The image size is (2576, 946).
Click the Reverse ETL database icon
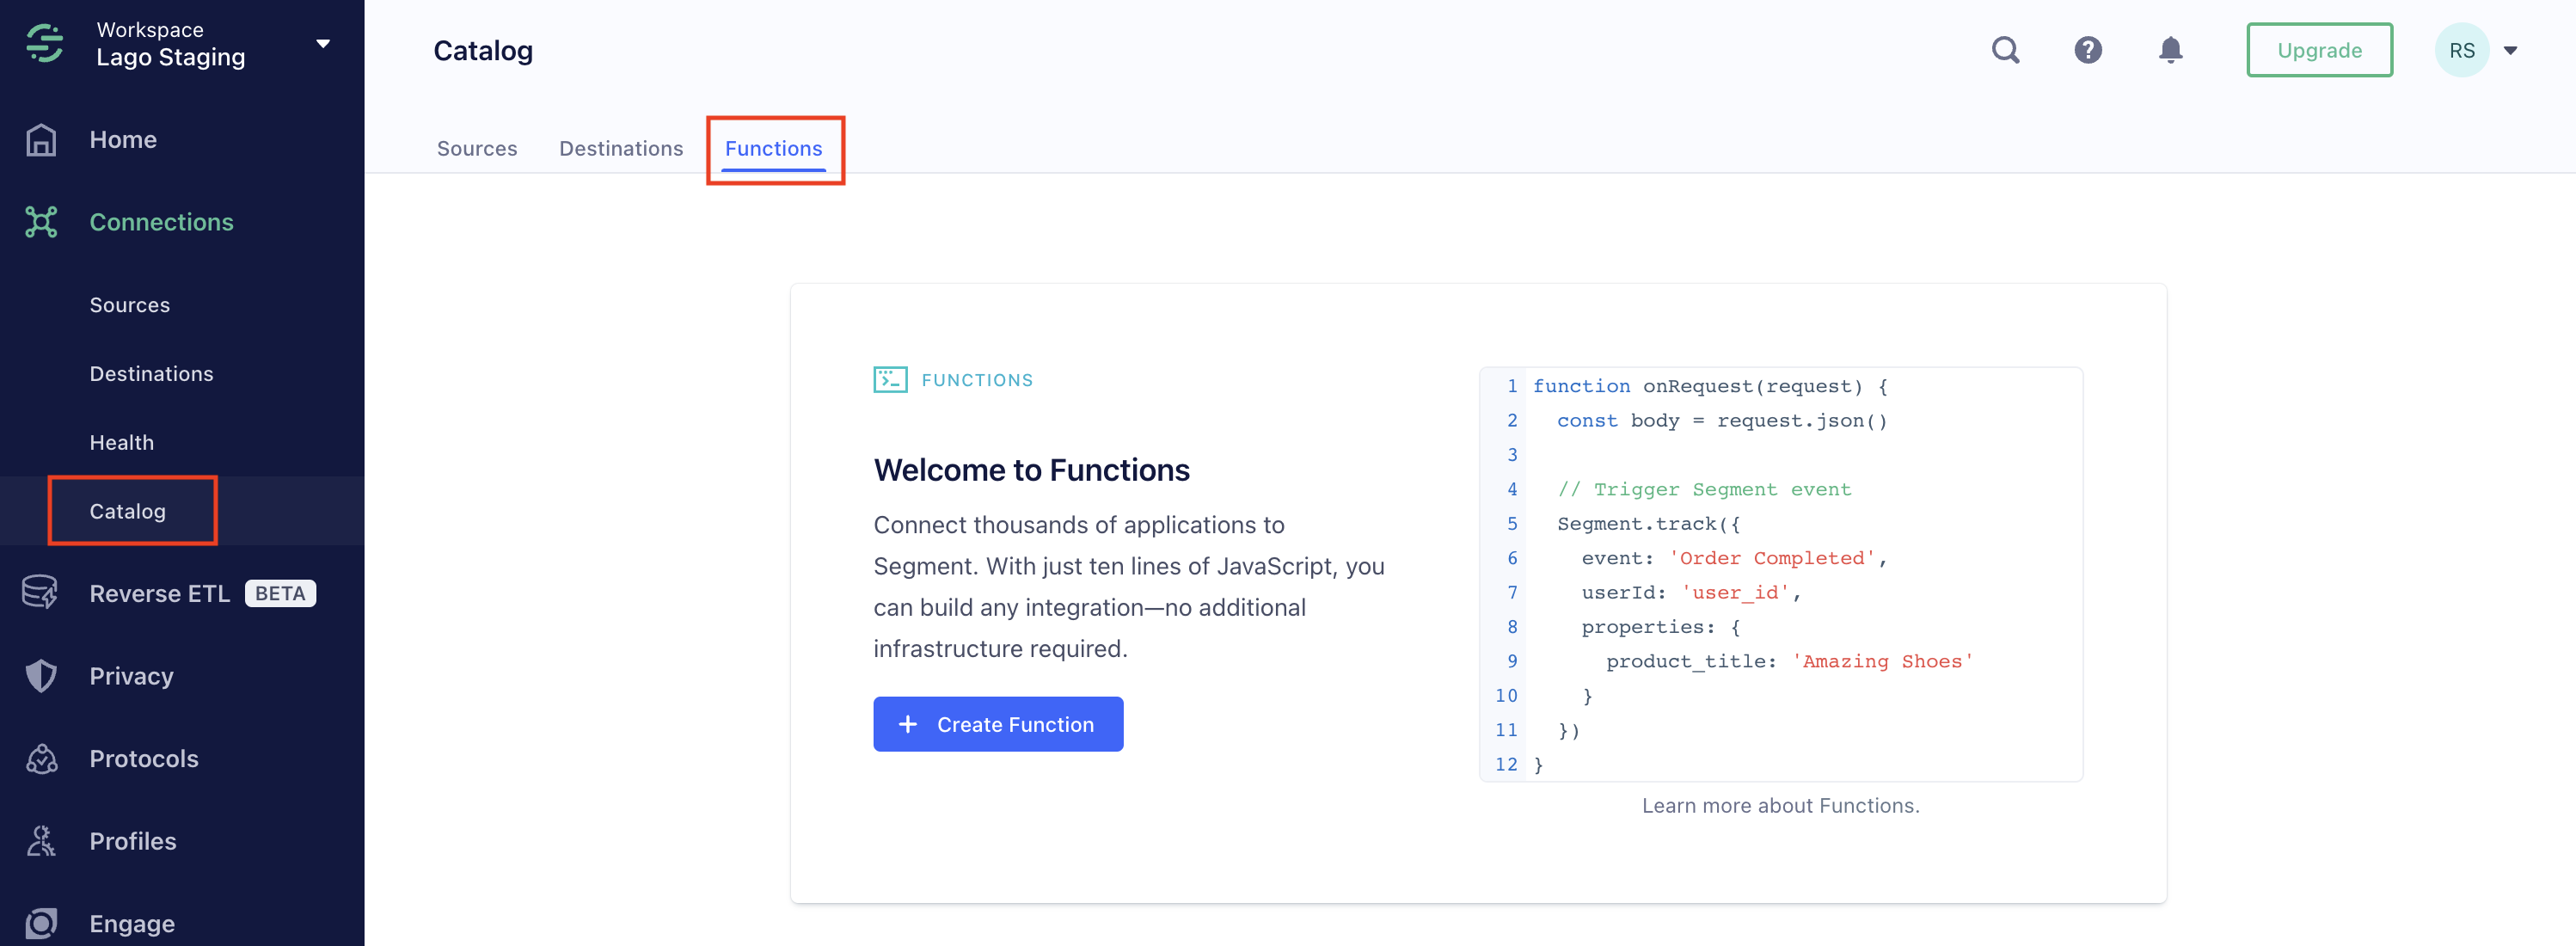point(41,593)
